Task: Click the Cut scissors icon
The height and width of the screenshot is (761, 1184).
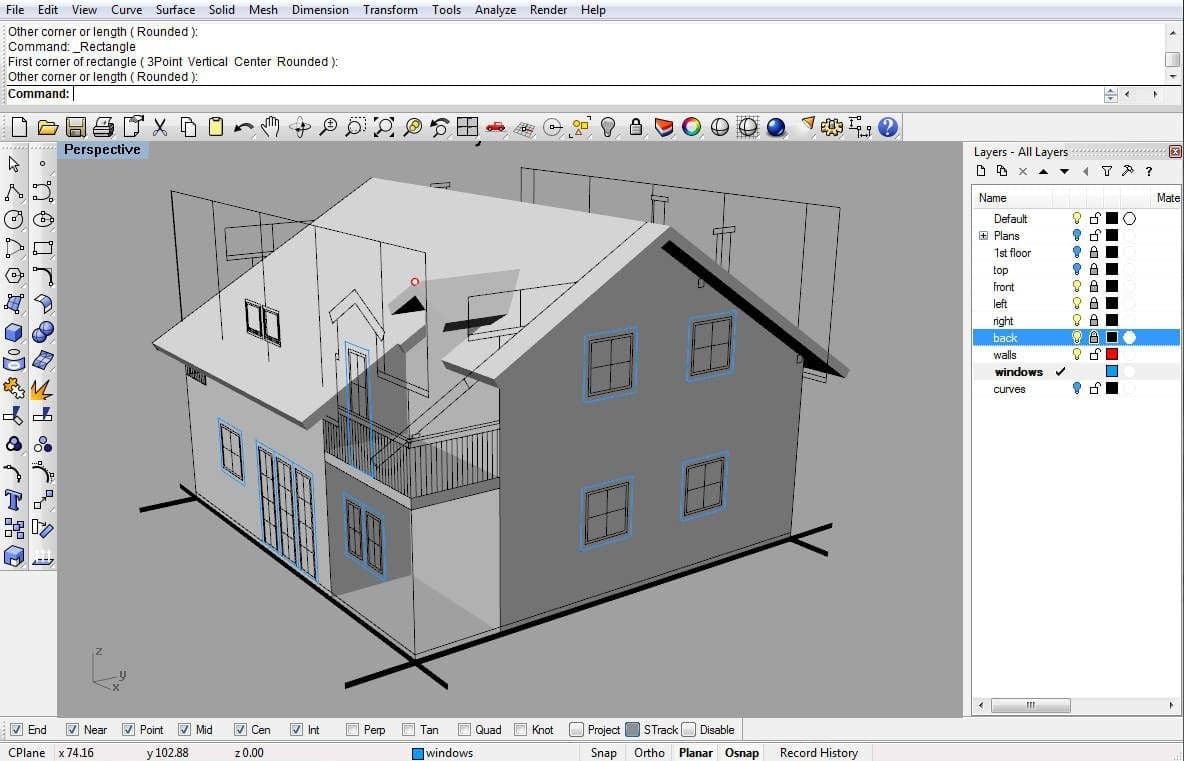Action: click(159, 127)
